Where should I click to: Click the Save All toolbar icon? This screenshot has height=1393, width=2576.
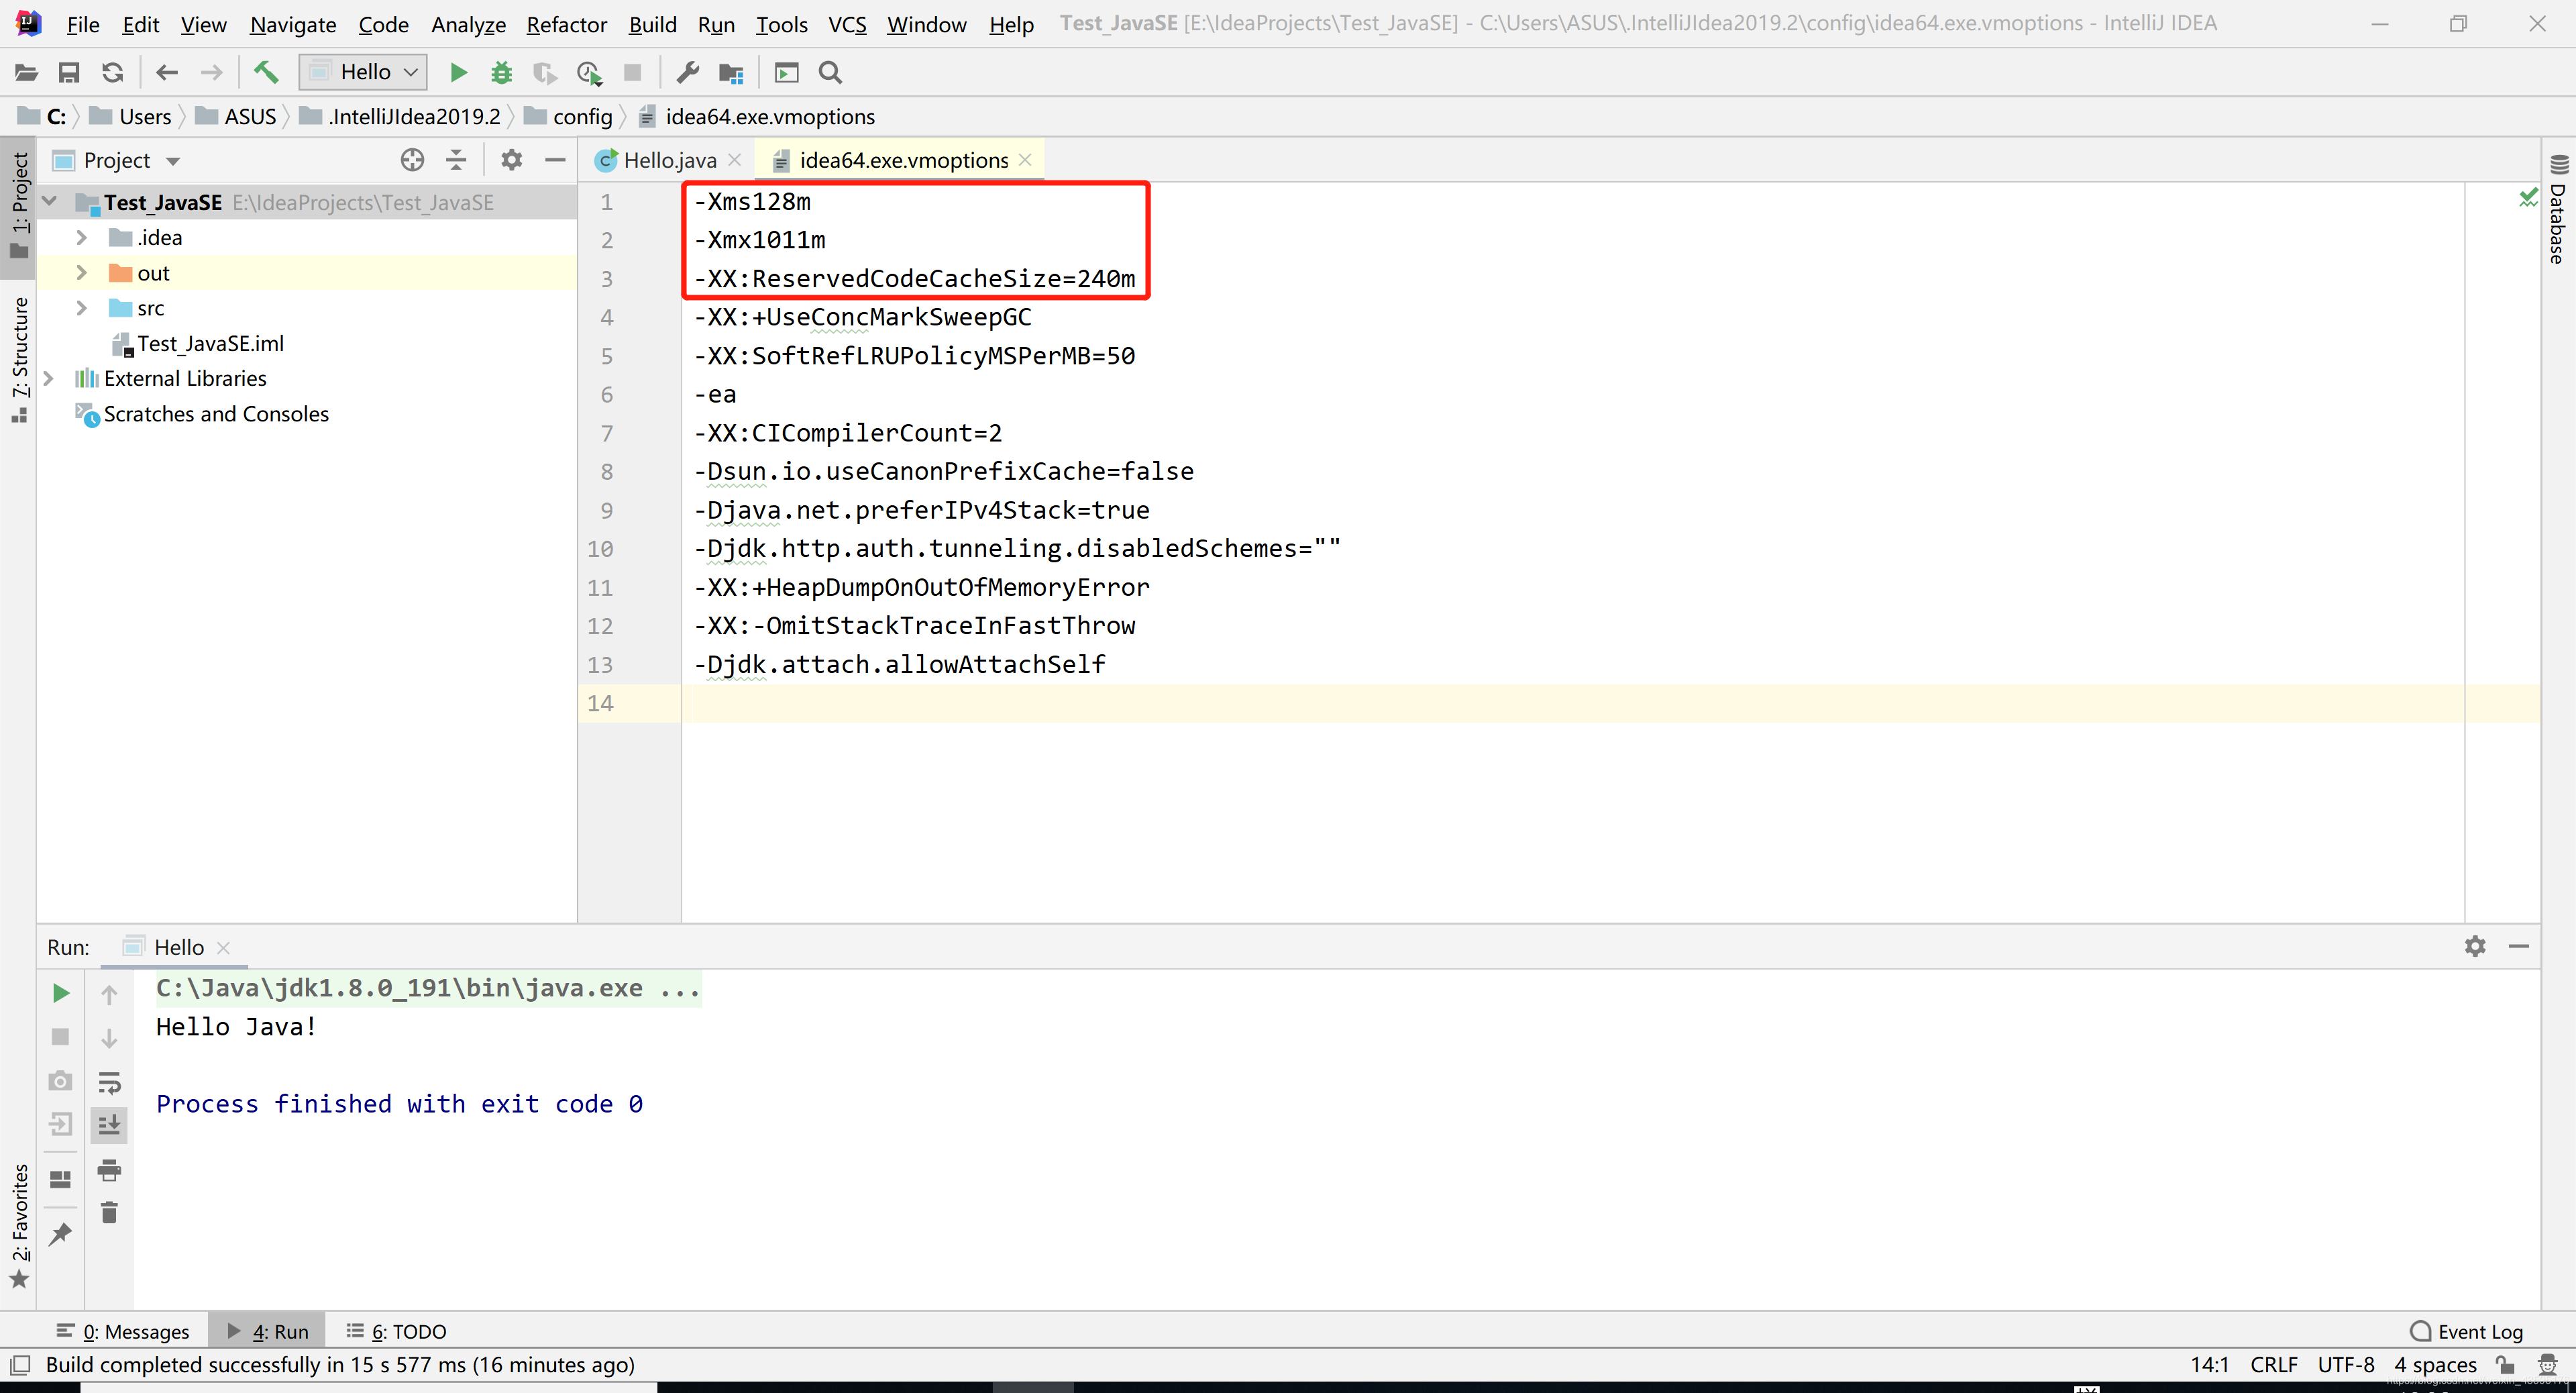click(69, 72)
